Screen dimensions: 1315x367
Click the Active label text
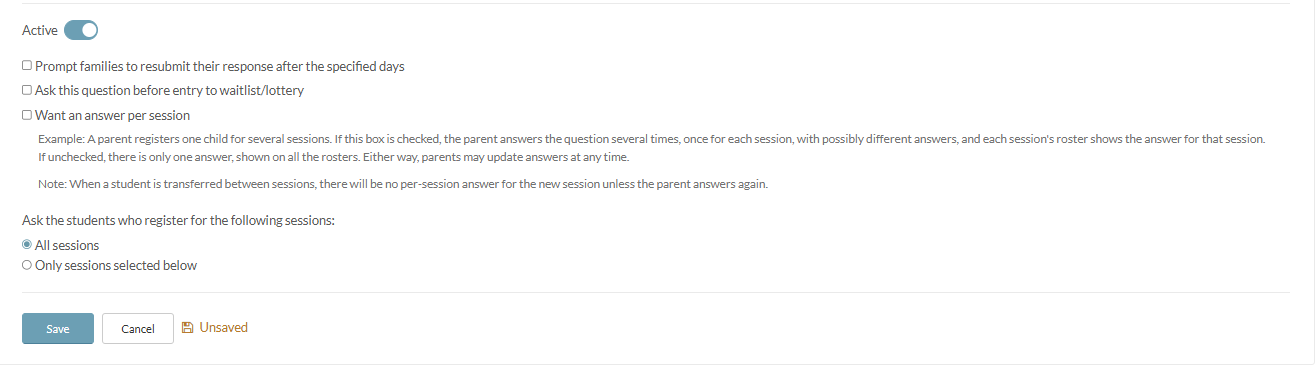pos(40,31)
